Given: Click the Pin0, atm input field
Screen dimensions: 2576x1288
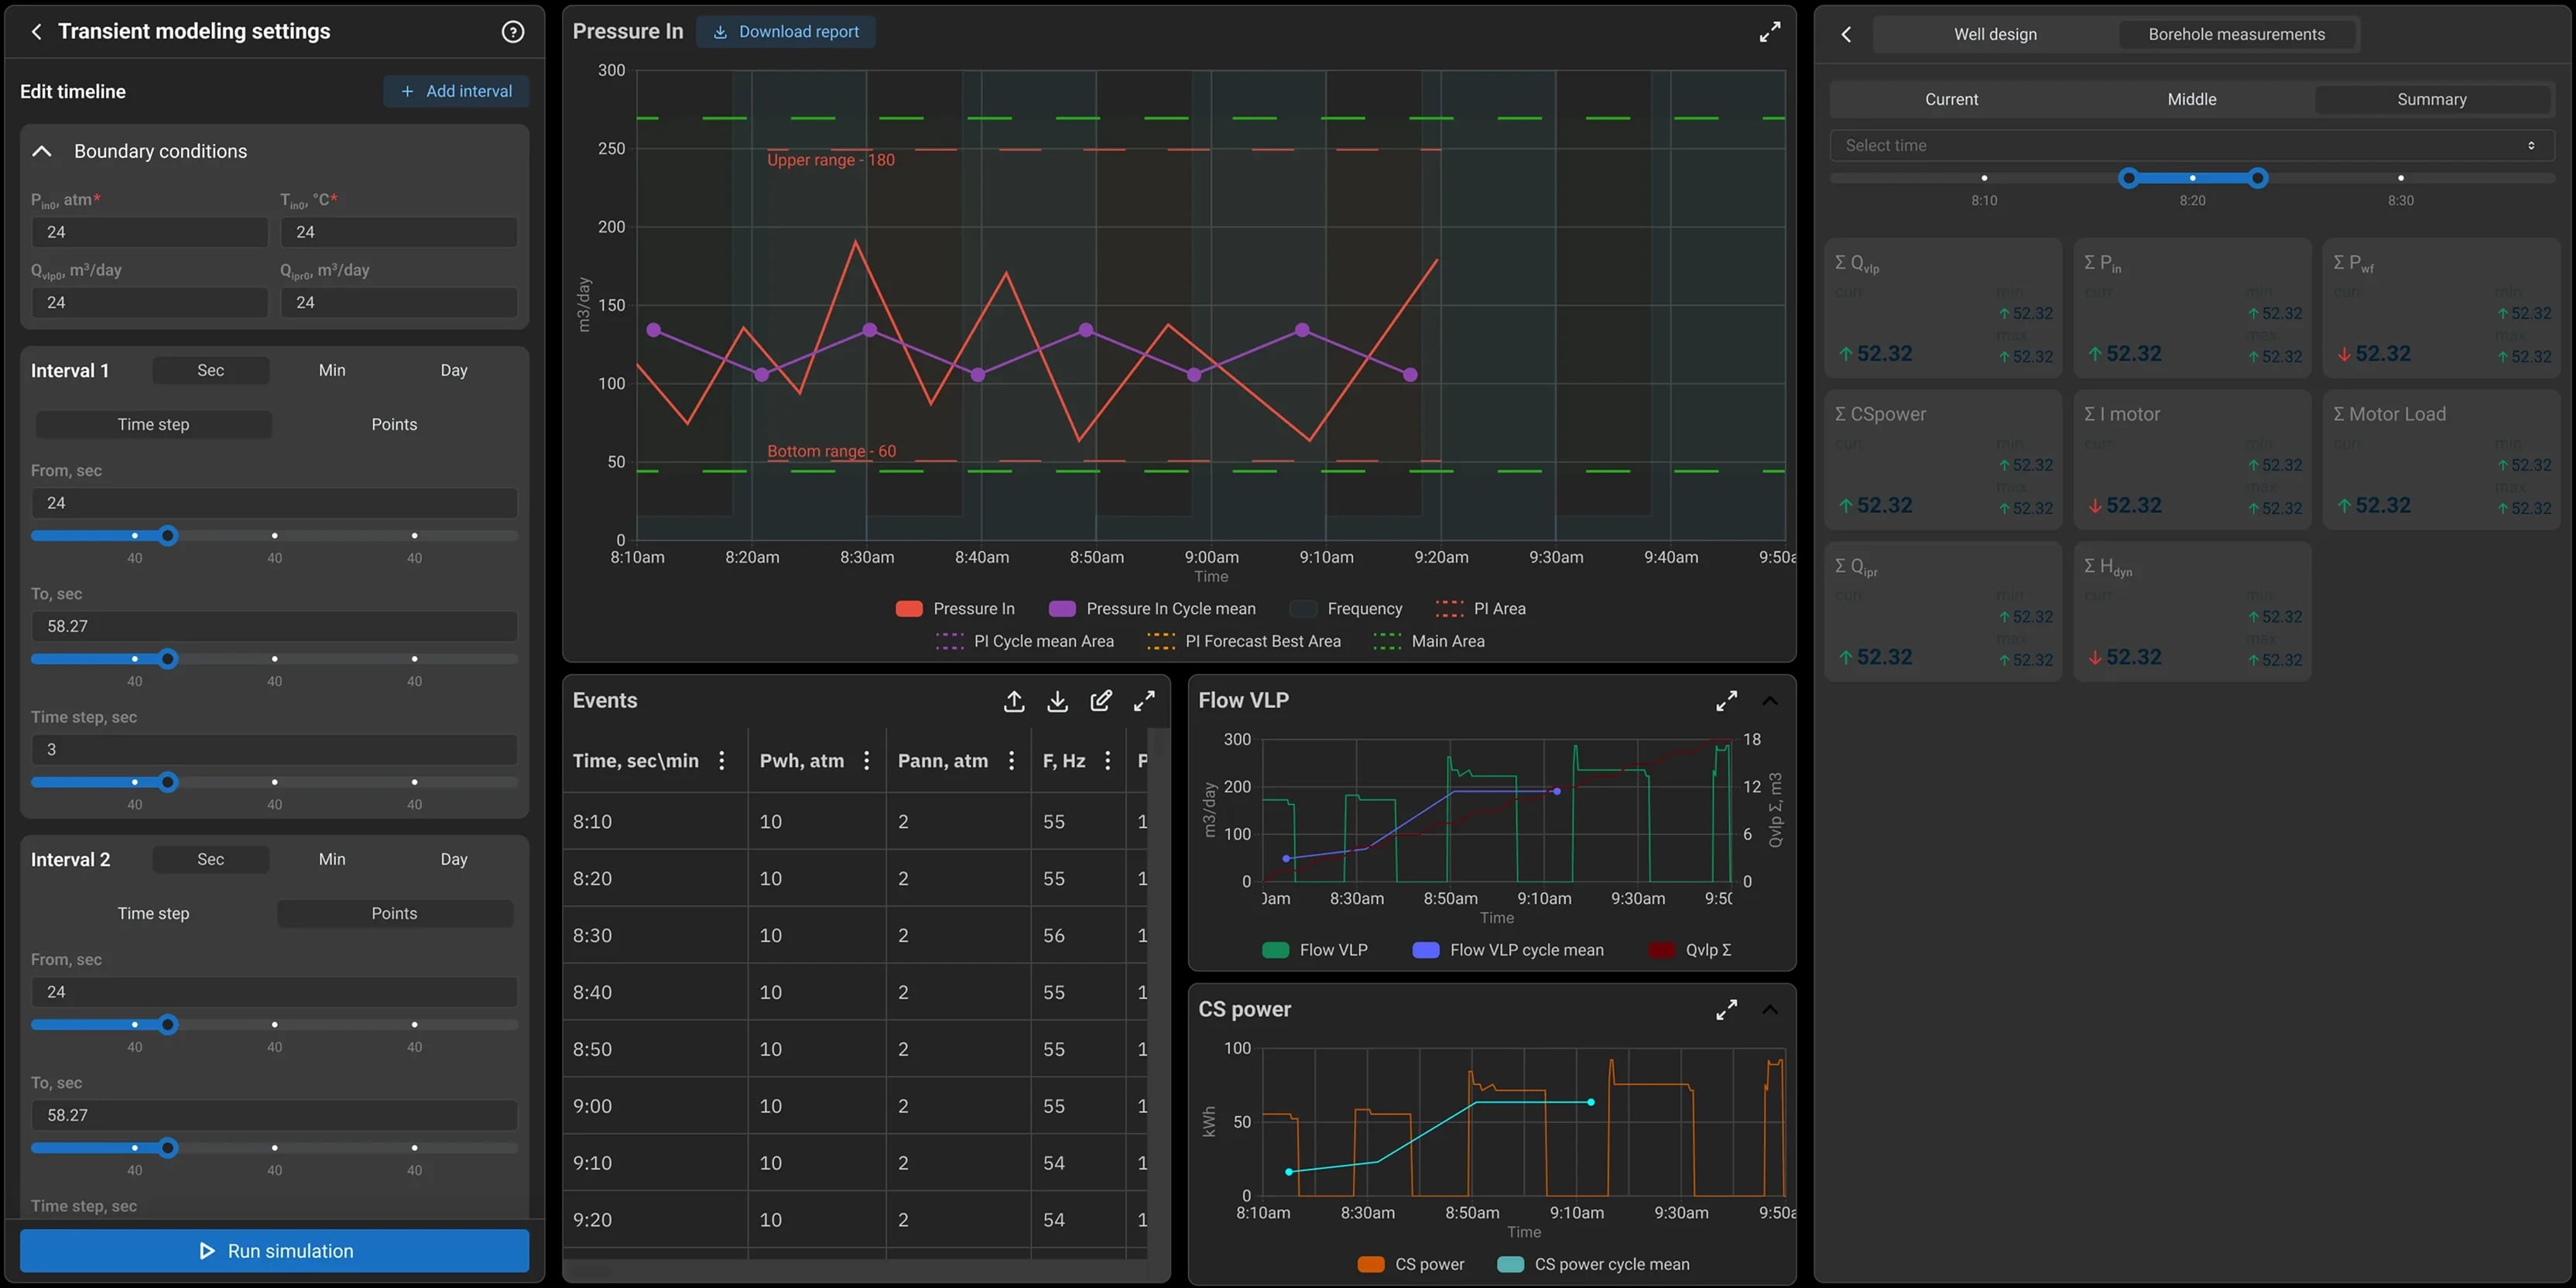Looking at the screenshot, I should 150,232.
